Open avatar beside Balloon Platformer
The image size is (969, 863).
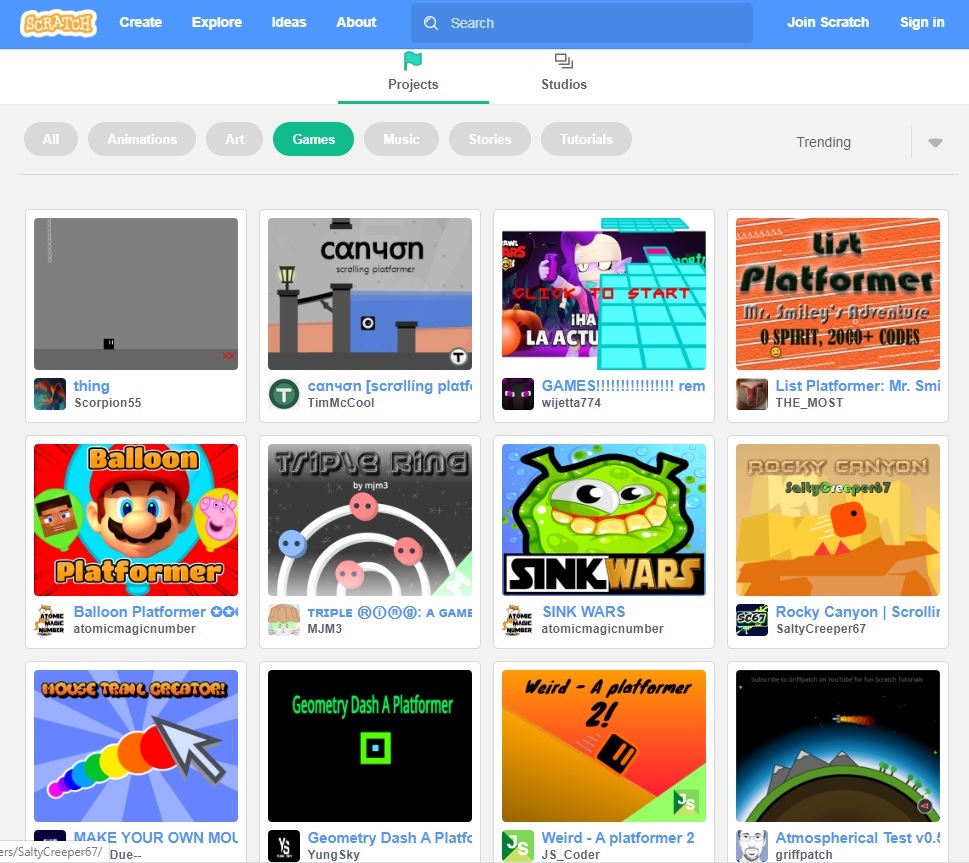click(x=50, y=620)
